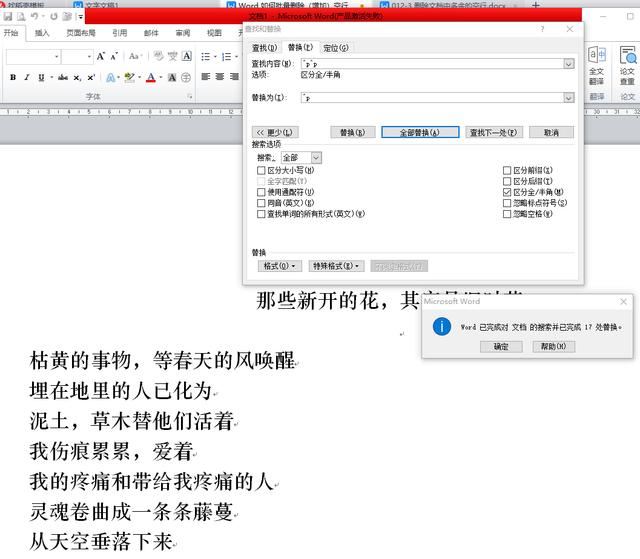Align text left in the ribbon
Image resolution: width=640 pixels, height=559 pixels.
click(206, 77)
